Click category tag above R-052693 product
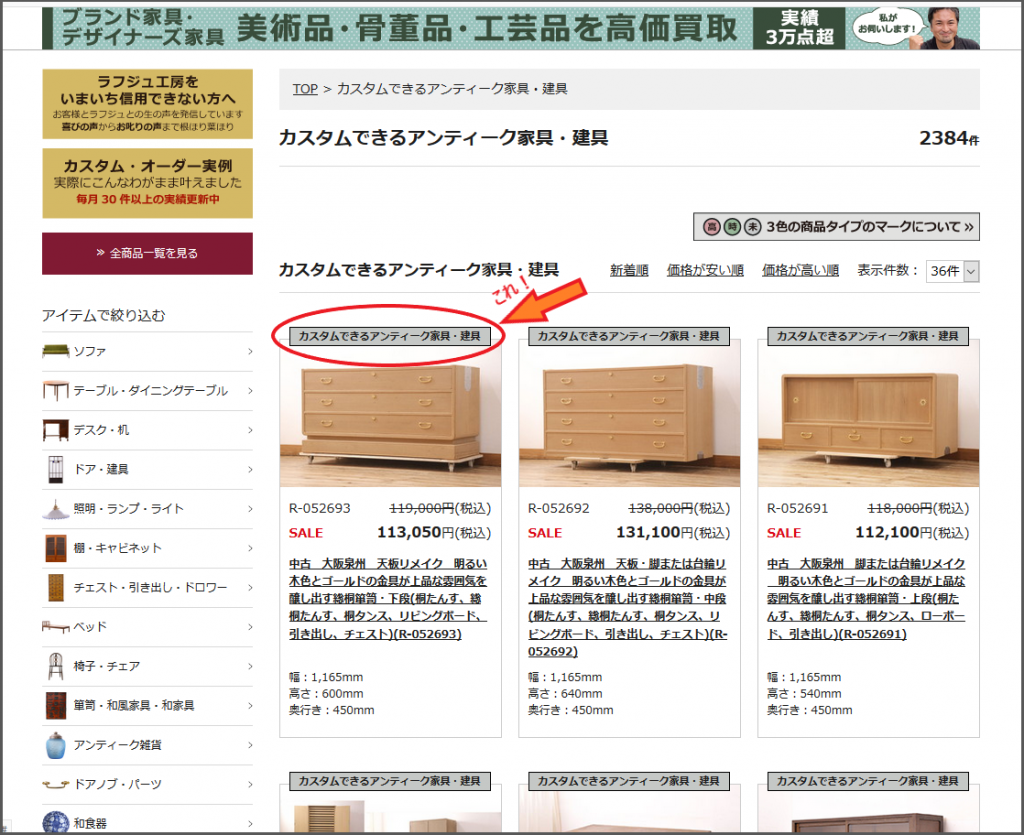 click(389, 336)
